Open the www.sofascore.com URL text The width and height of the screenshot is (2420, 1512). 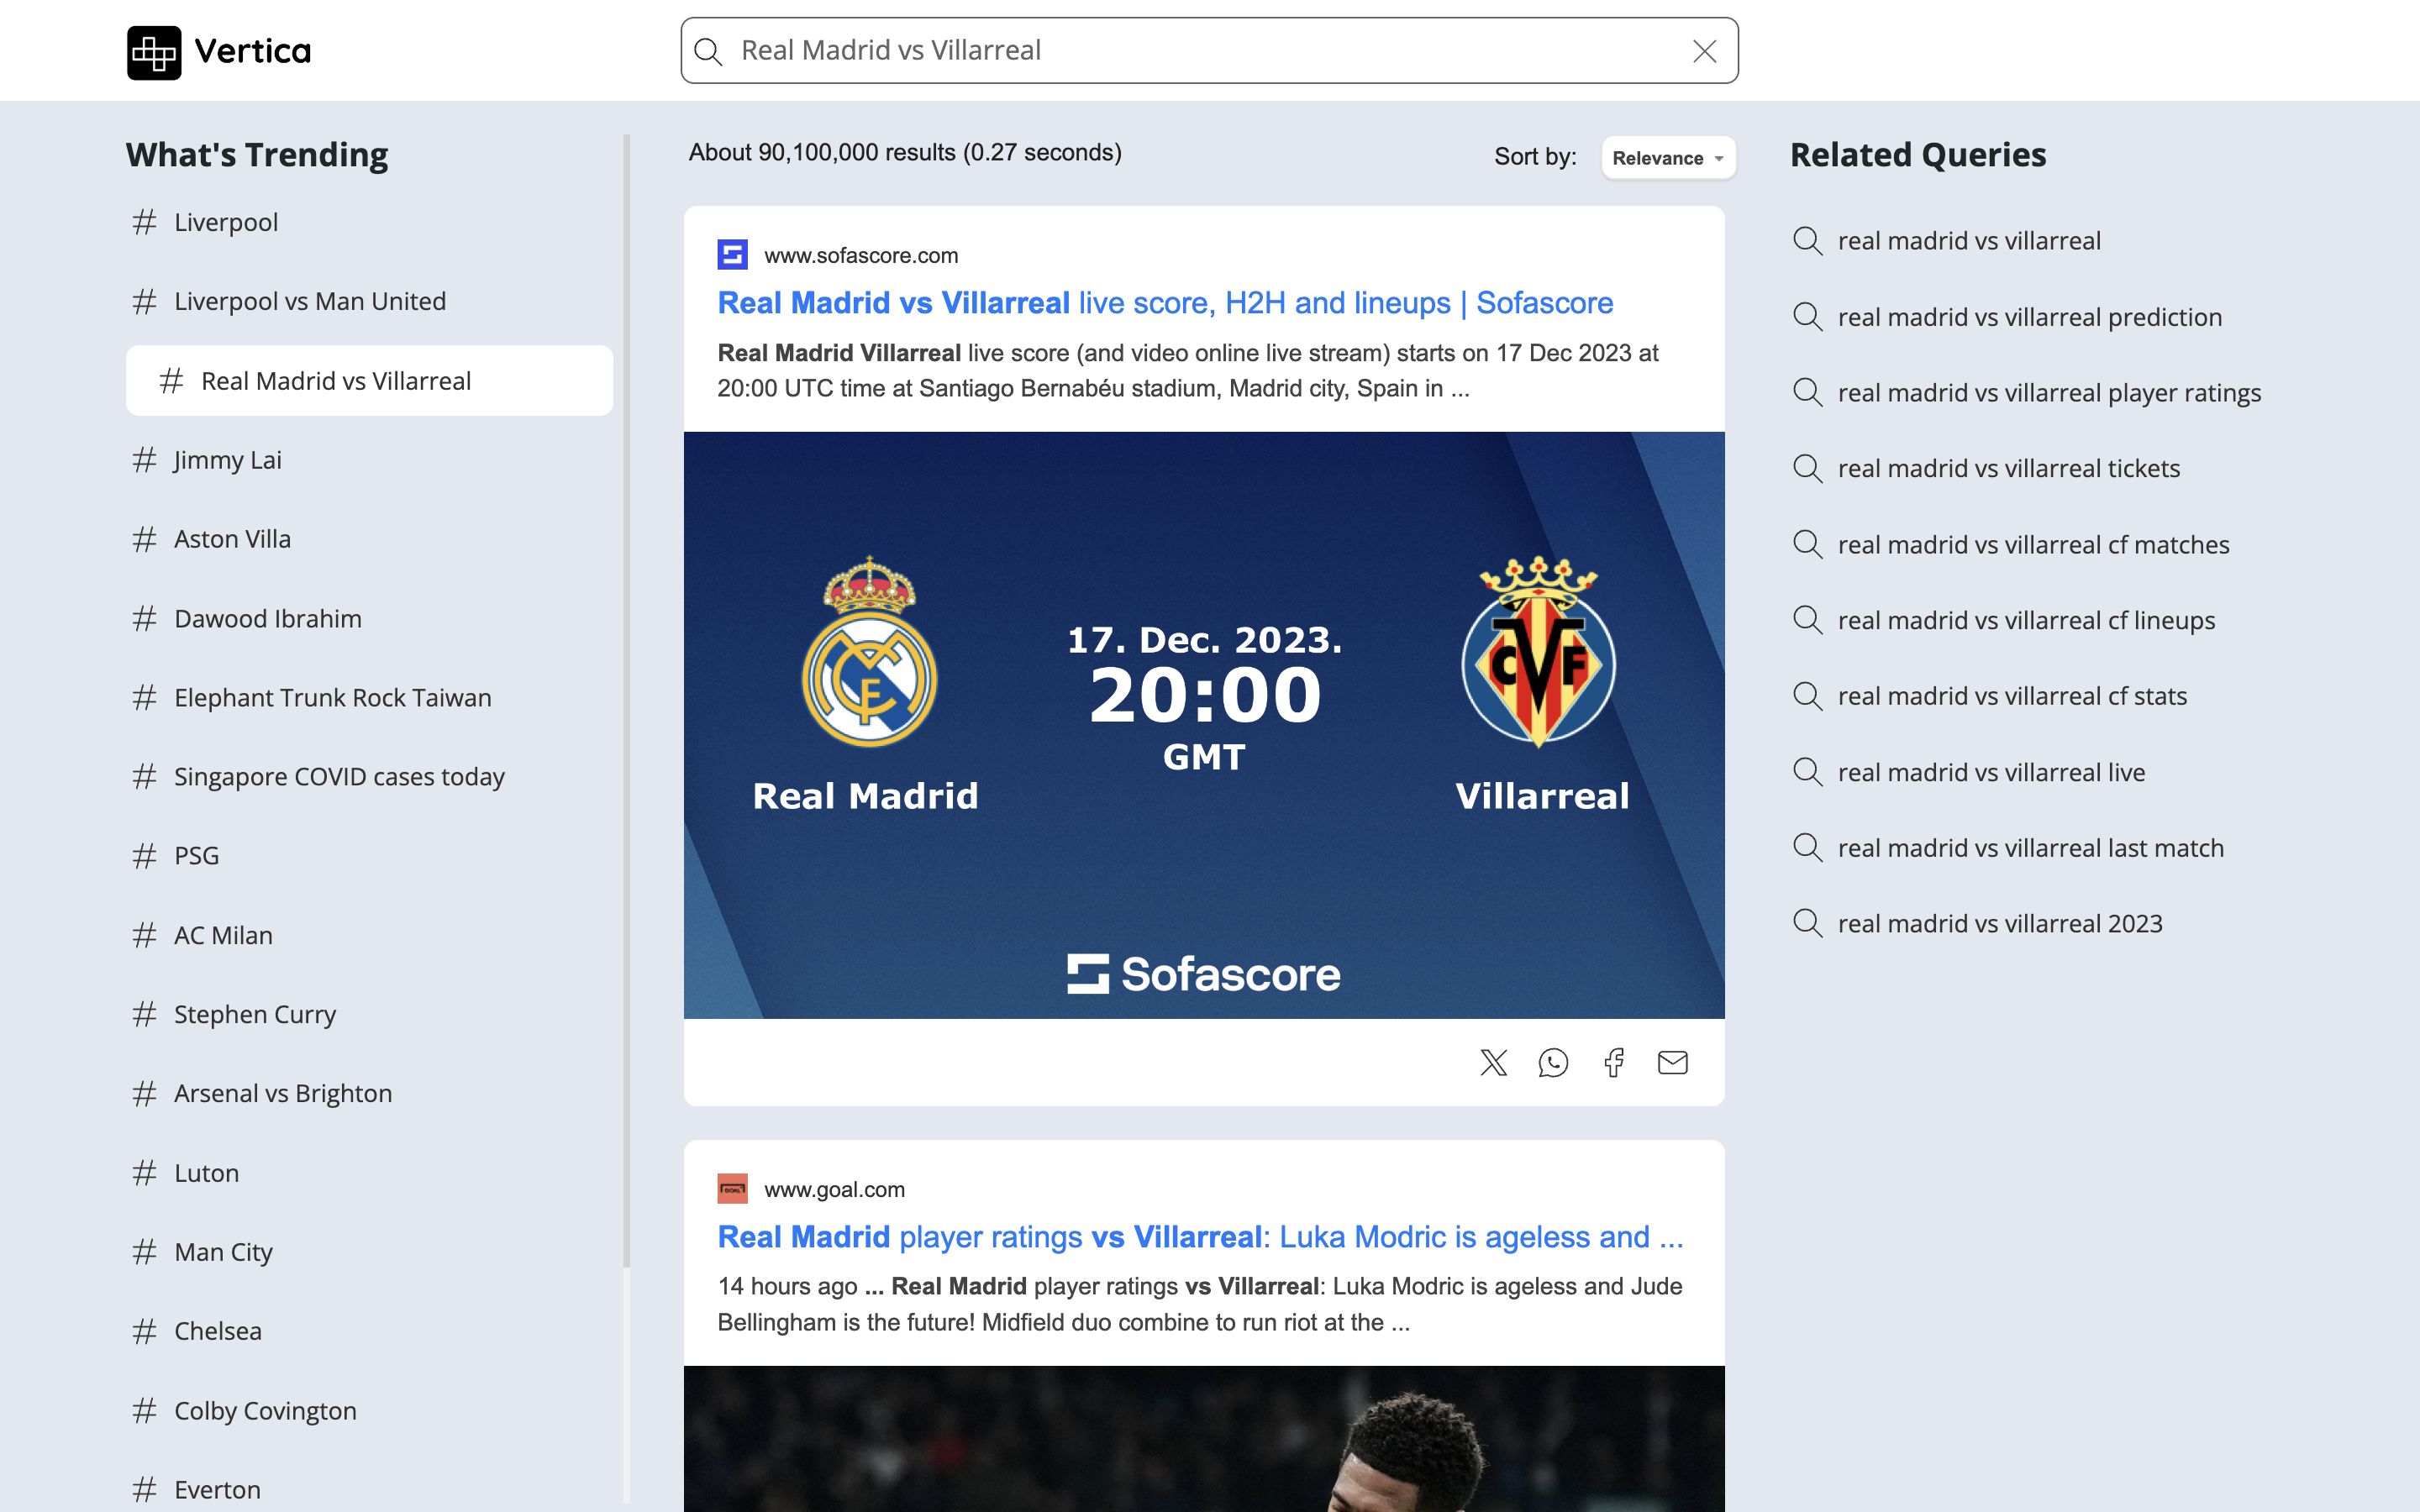pos(861,256)
